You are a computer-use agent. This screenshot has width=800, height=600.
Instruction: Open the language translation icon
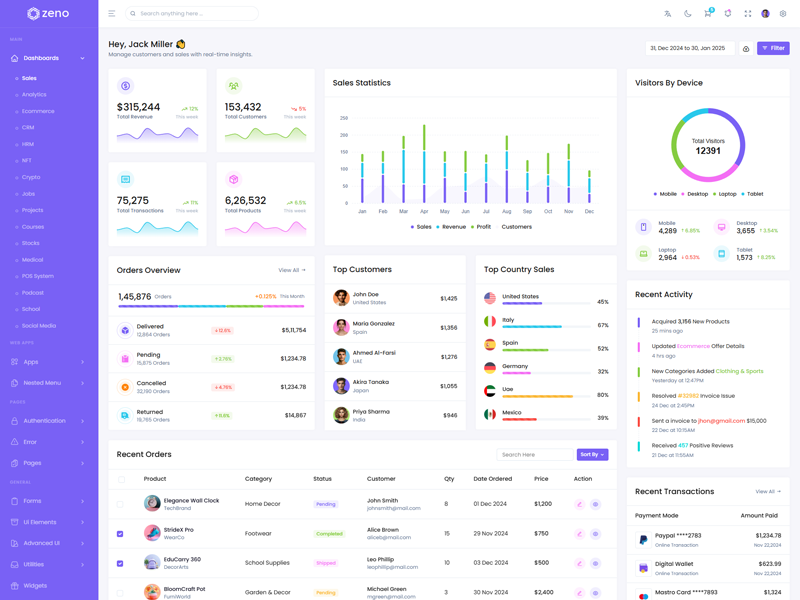(x=667, y=14)
